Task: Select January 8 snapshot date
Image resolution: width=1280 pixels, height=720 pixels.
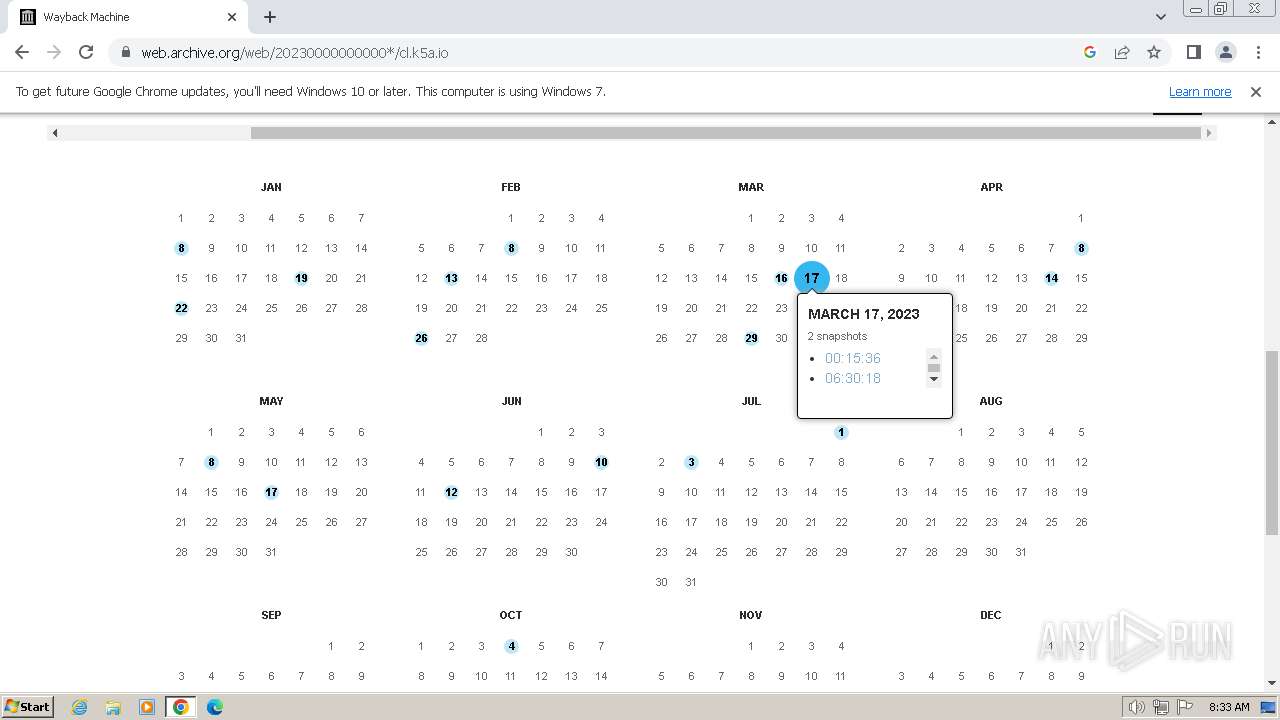Action: [x=181, y=248]
